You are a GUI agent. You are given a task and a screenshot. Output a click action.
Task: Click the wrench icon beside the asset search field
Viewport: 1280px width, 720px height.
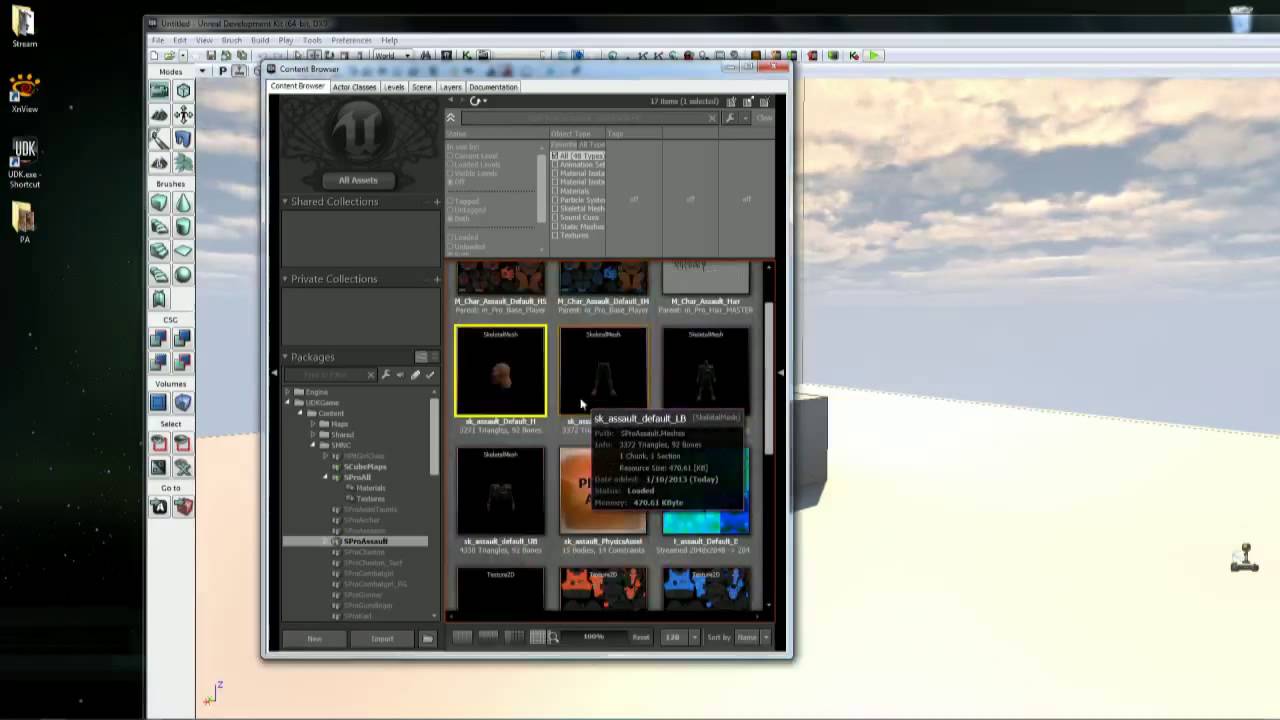point(730,118)
